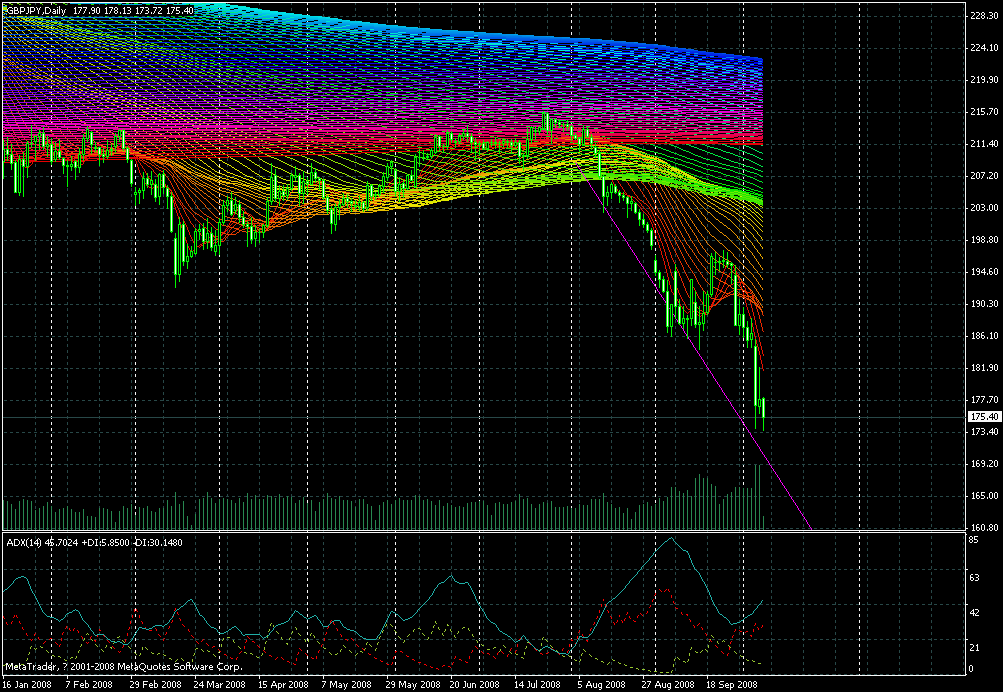Click the 16 Jan 2008 date label
This screenshot has height=692, width=1003.
pos(26,684)
